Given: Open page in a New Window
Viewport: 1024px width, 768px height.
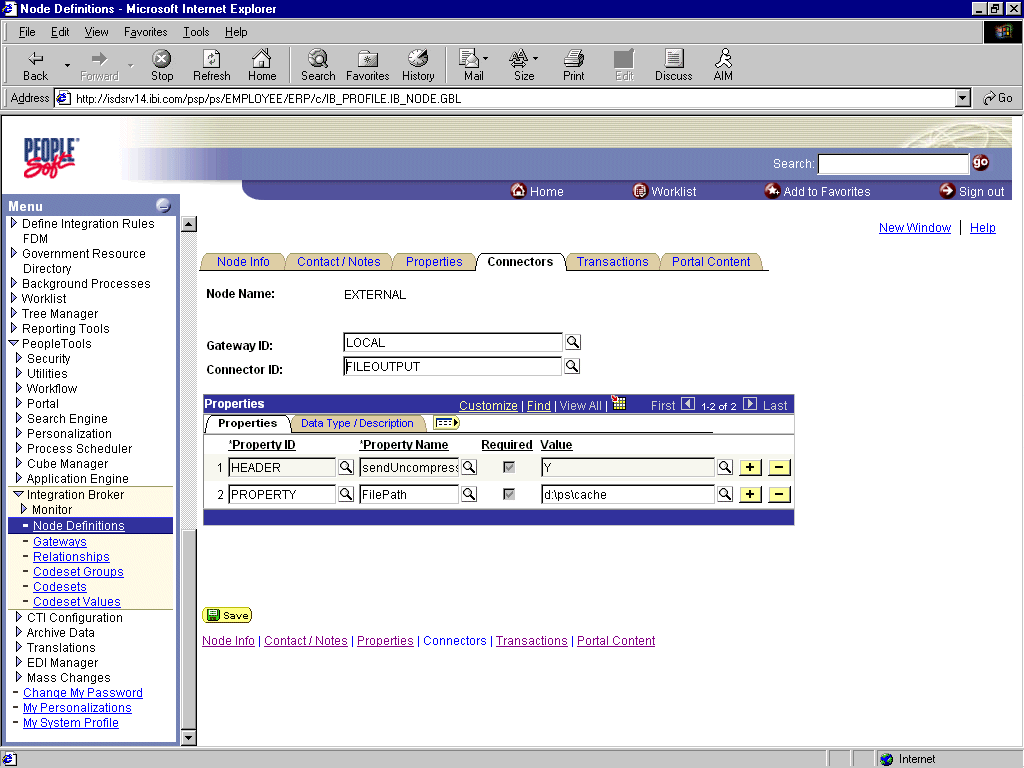Looking at the screenshot, I should point(914,227).
